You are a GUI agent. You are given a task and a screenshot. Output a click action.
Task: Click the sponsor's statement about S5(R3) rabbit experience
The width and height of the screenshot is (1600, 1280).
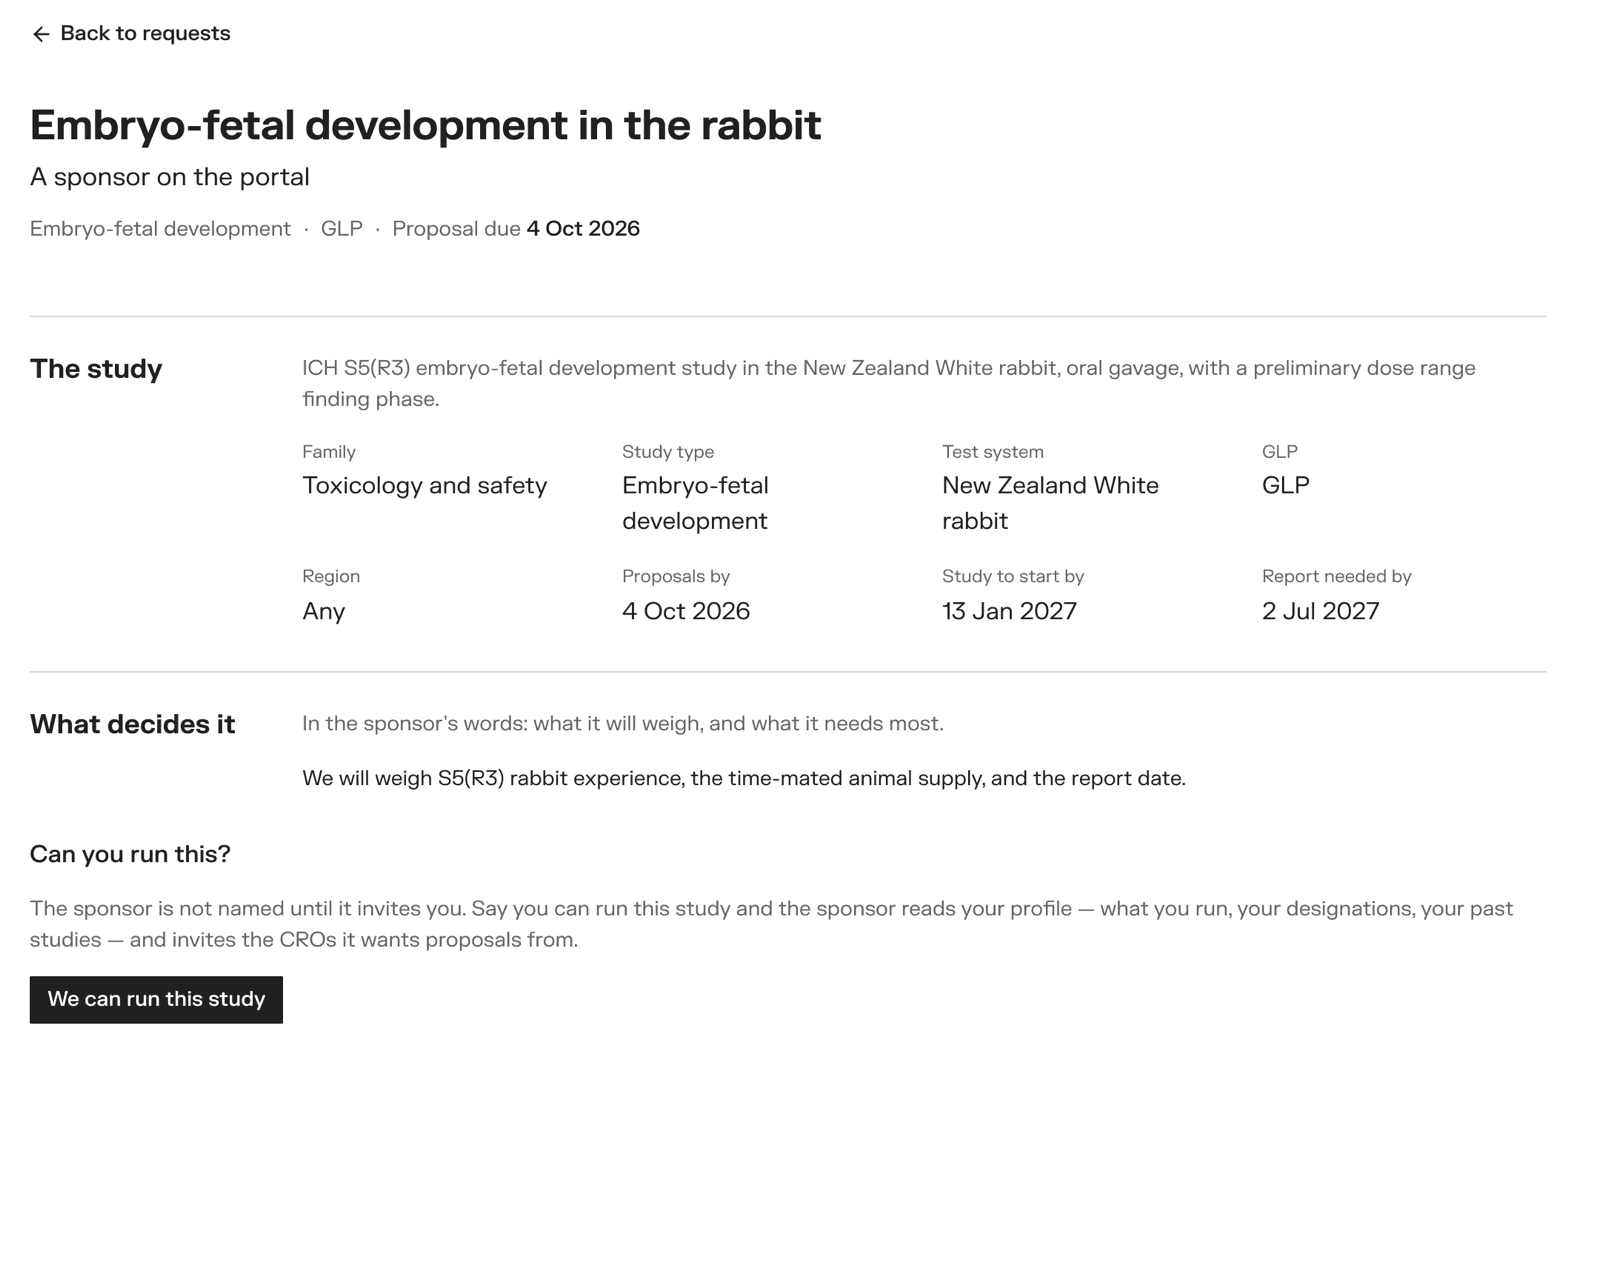click(x=744, y=778)
